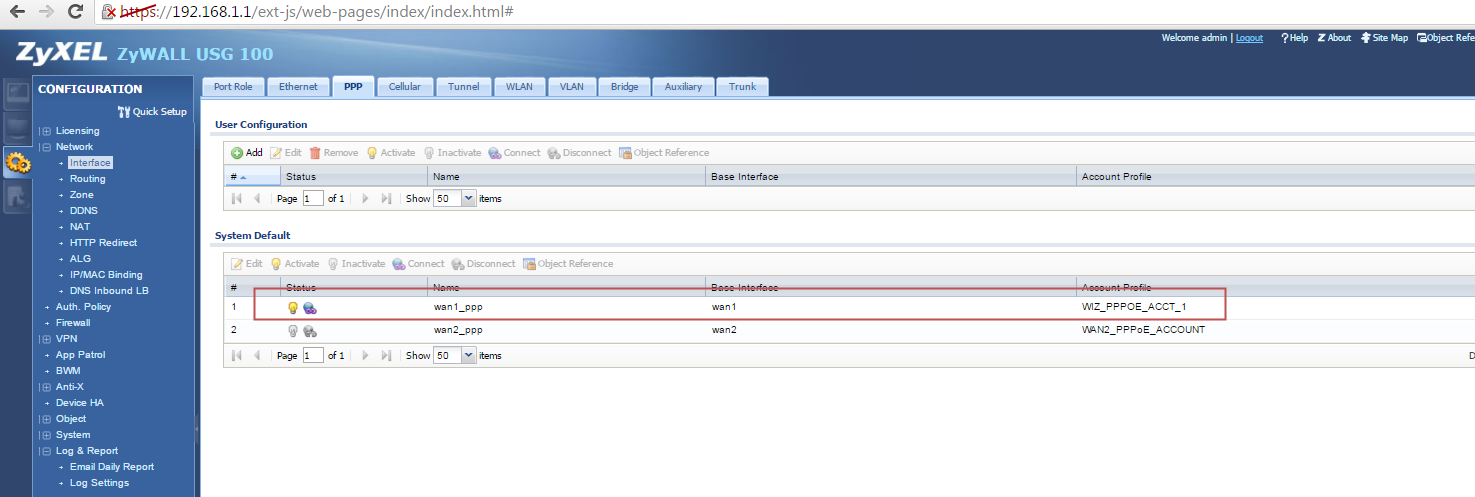Collapse the Network tree node
The height and width of the screenshot is (497, 1475).
point(45,147)
